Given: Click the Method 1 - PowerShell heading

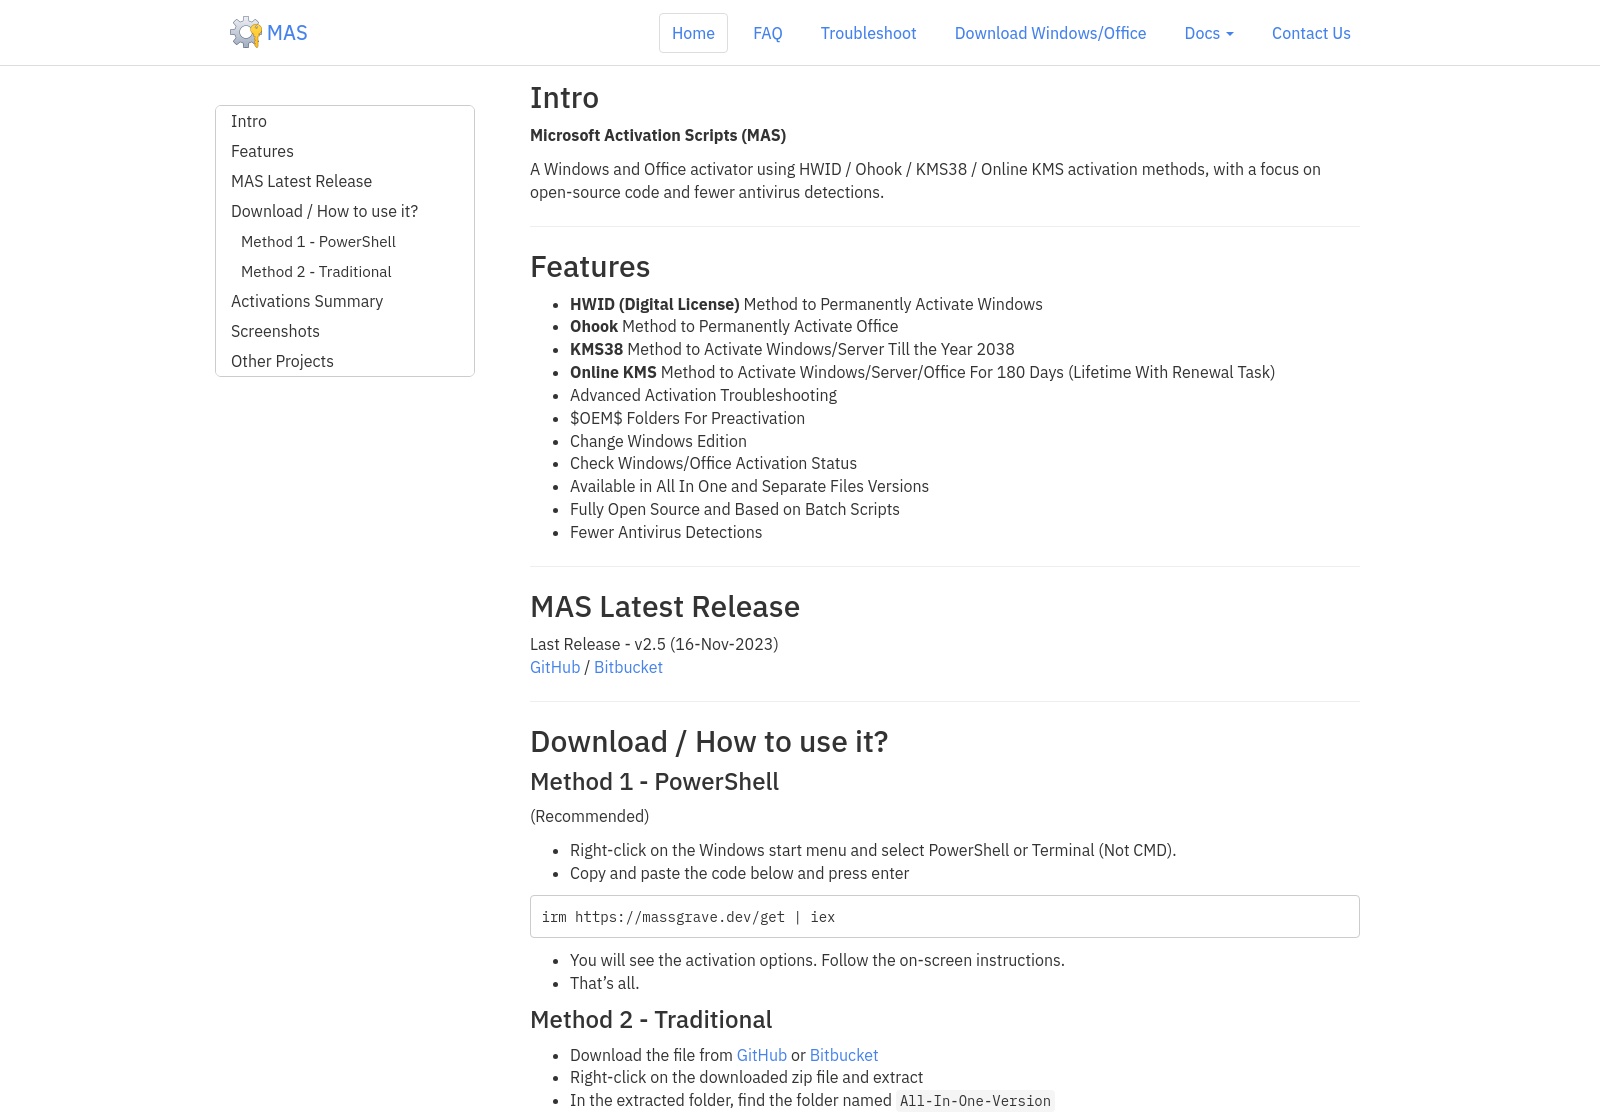Looking at the screenshot, I should (x=654, y=782).
